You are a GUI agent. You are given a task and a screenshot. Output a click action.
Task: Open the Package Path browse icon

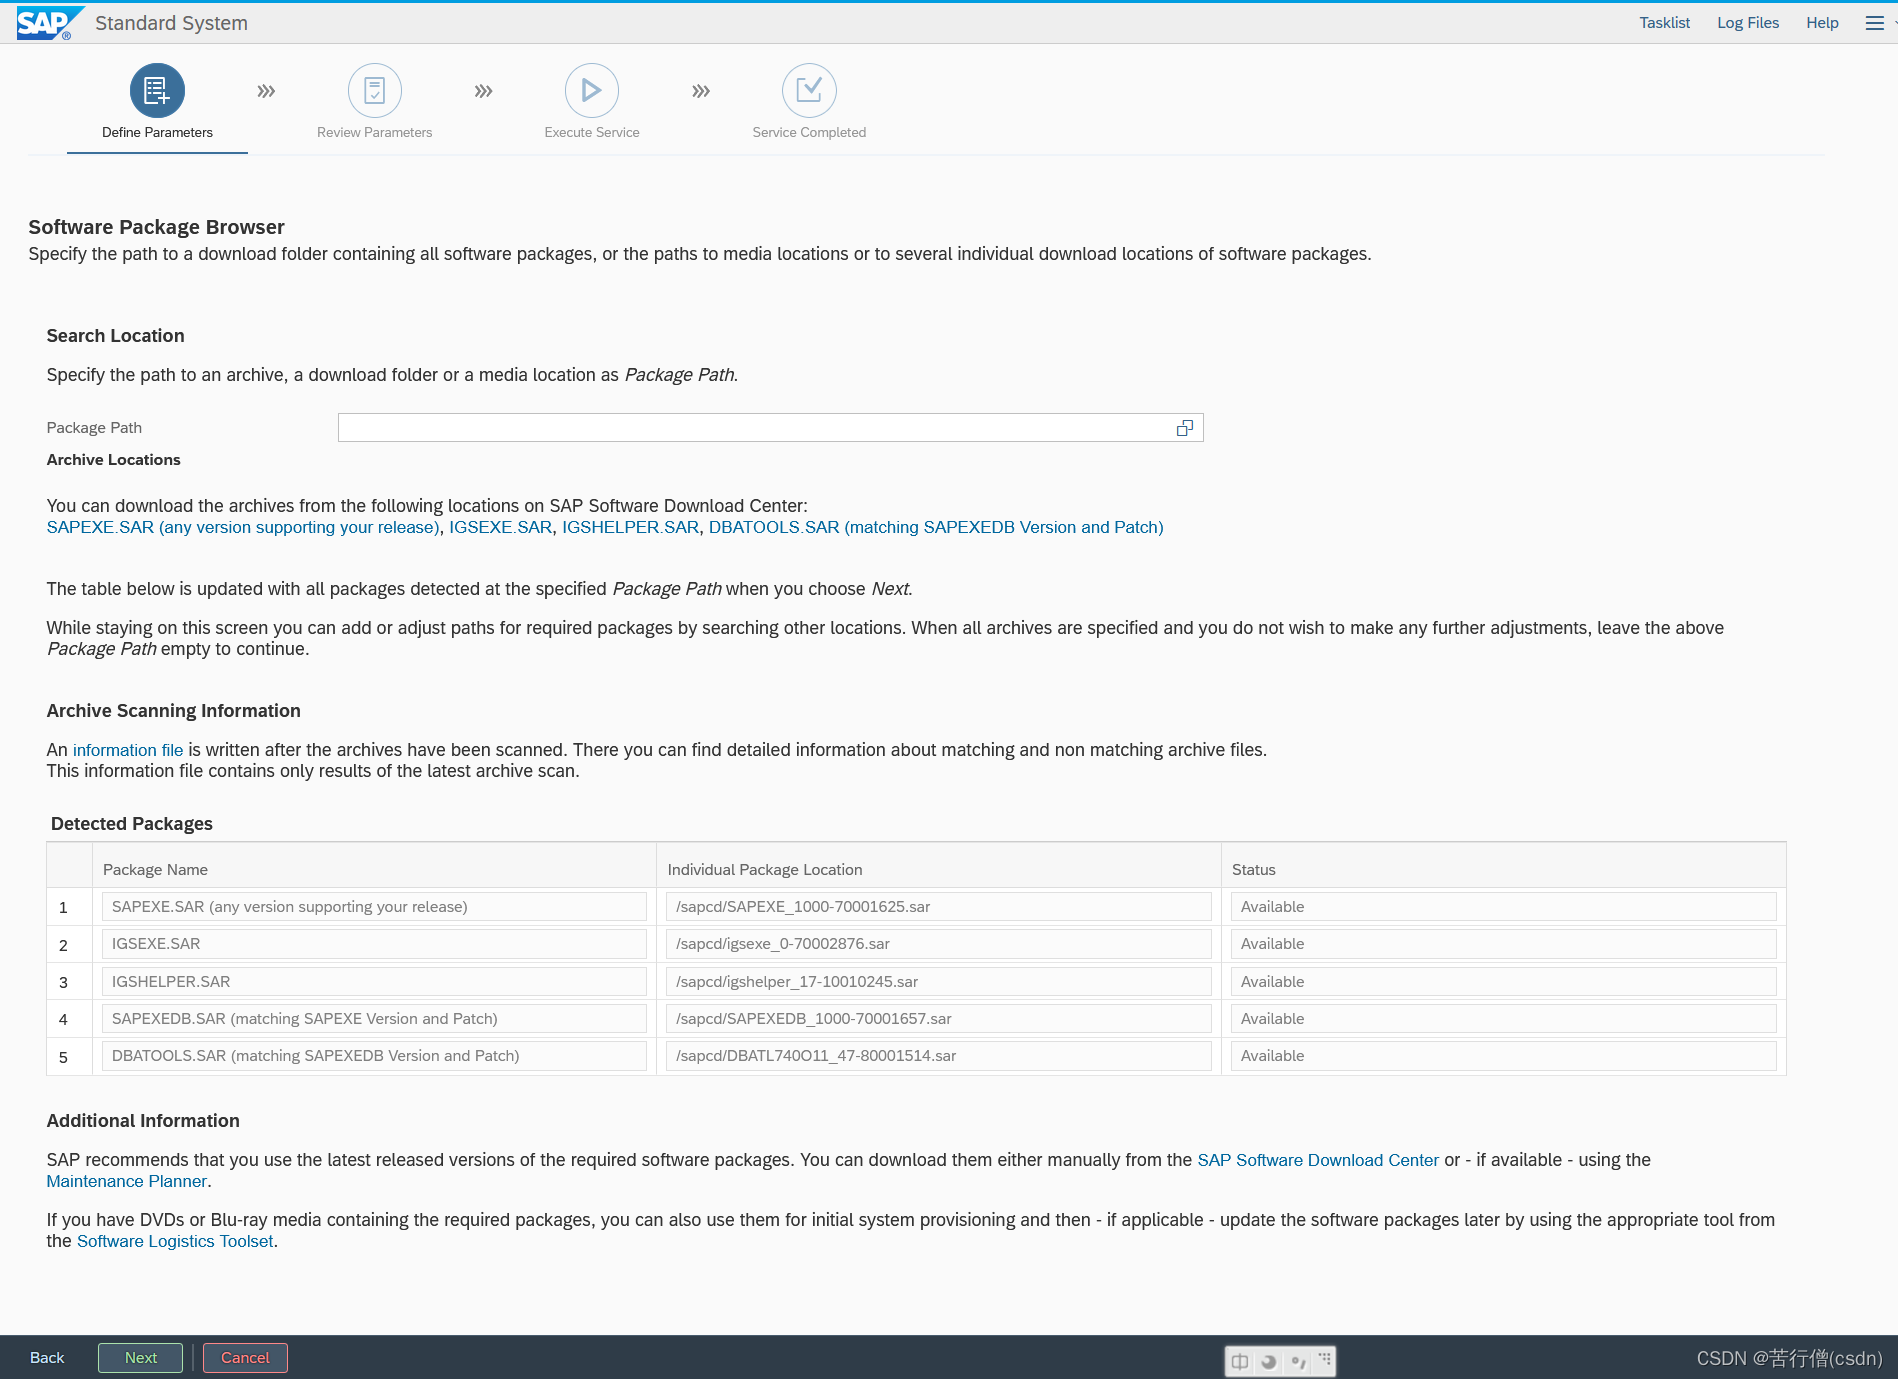click(x=1185, y=428)
